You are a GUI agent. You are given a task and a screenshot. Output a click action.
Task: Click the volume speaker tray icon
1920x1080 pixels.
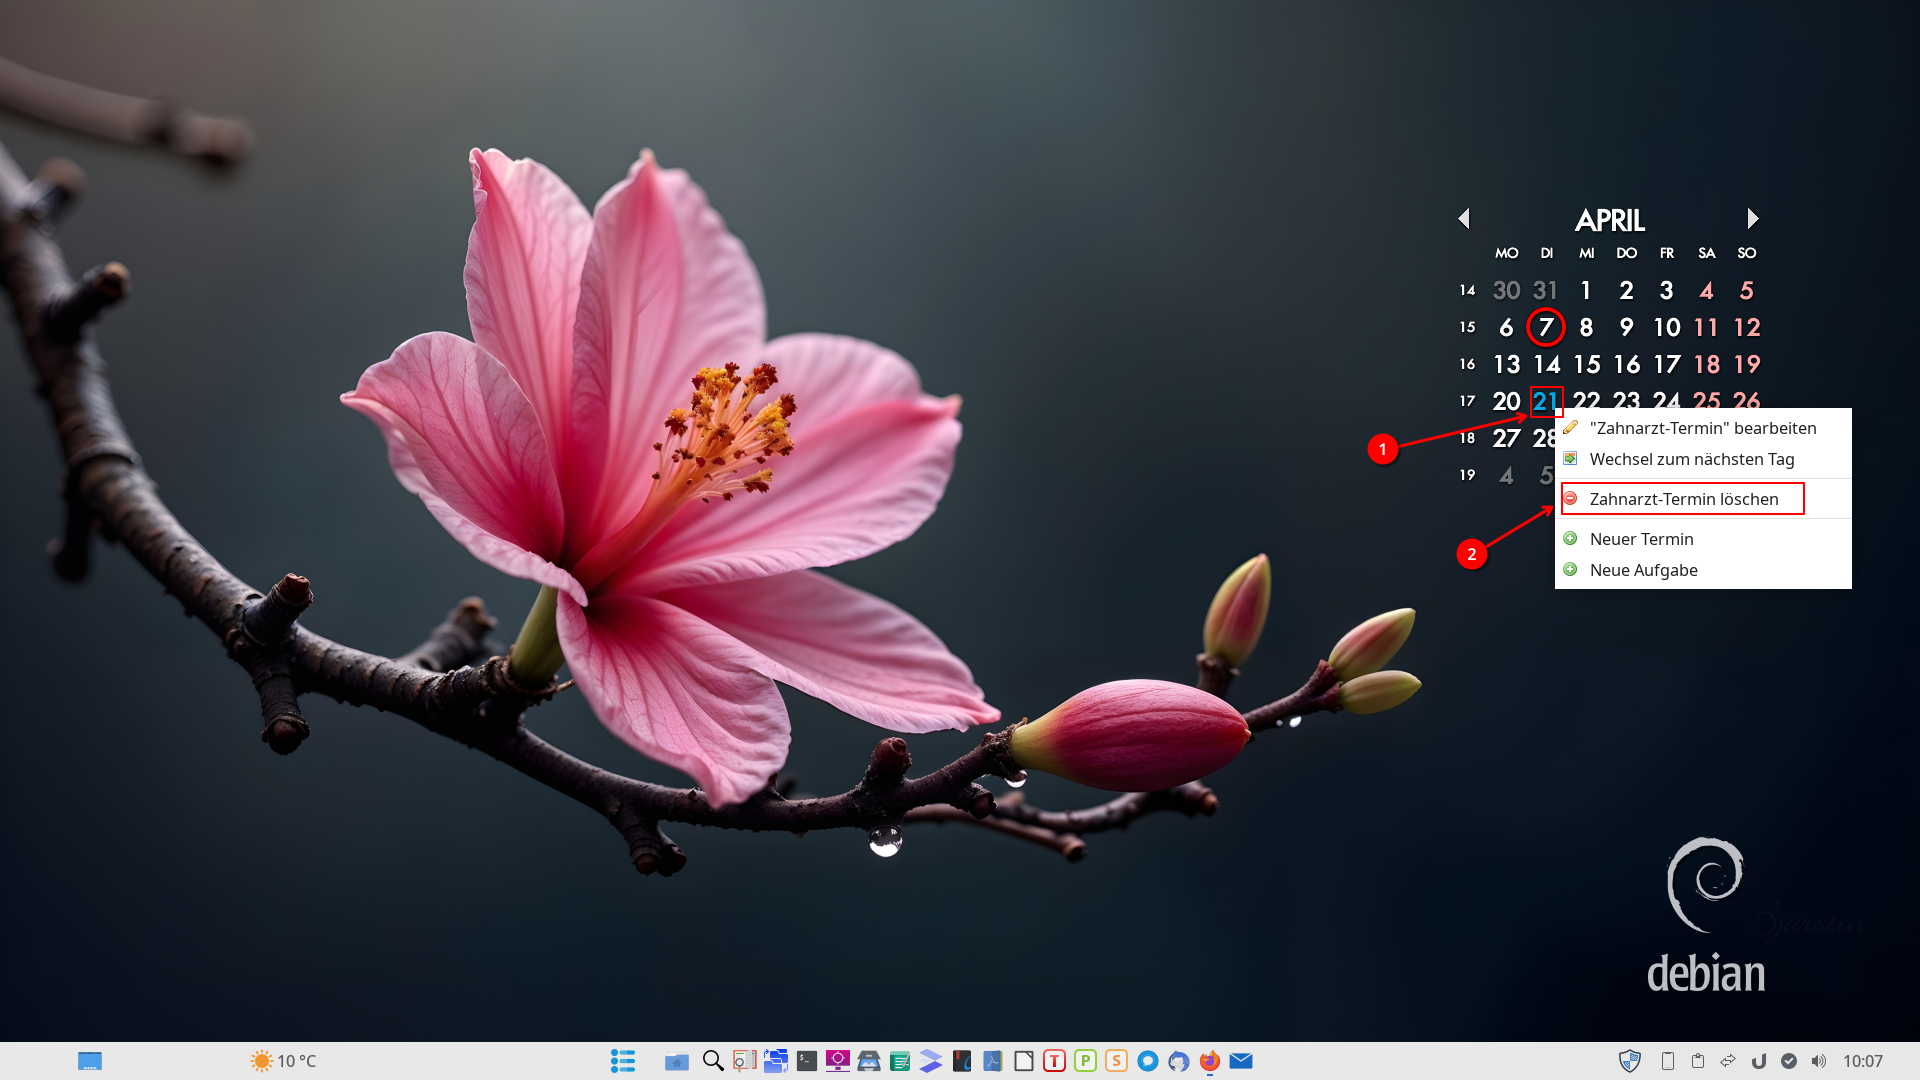point(1819,1061)
